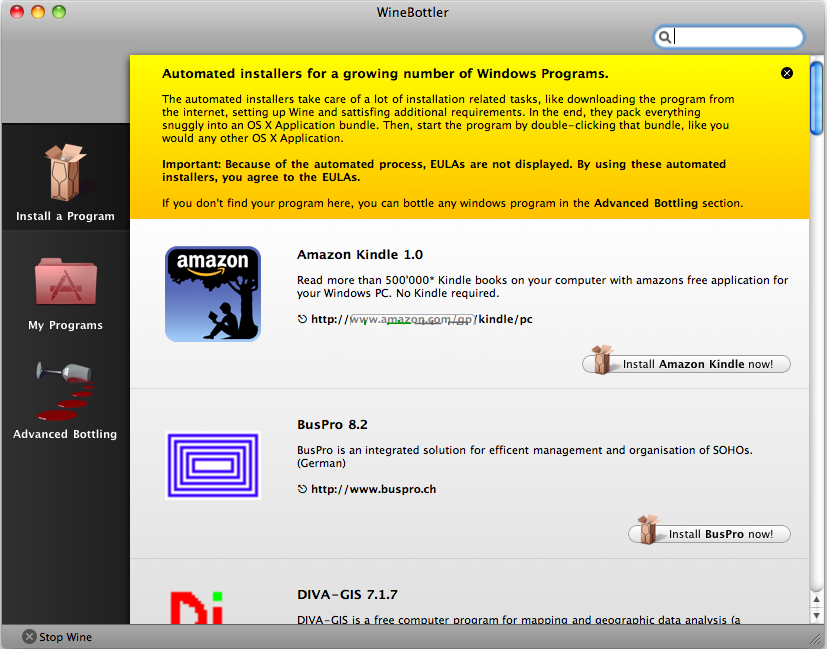
Task: Click the Install a Program label
Action: coord(65,216)
